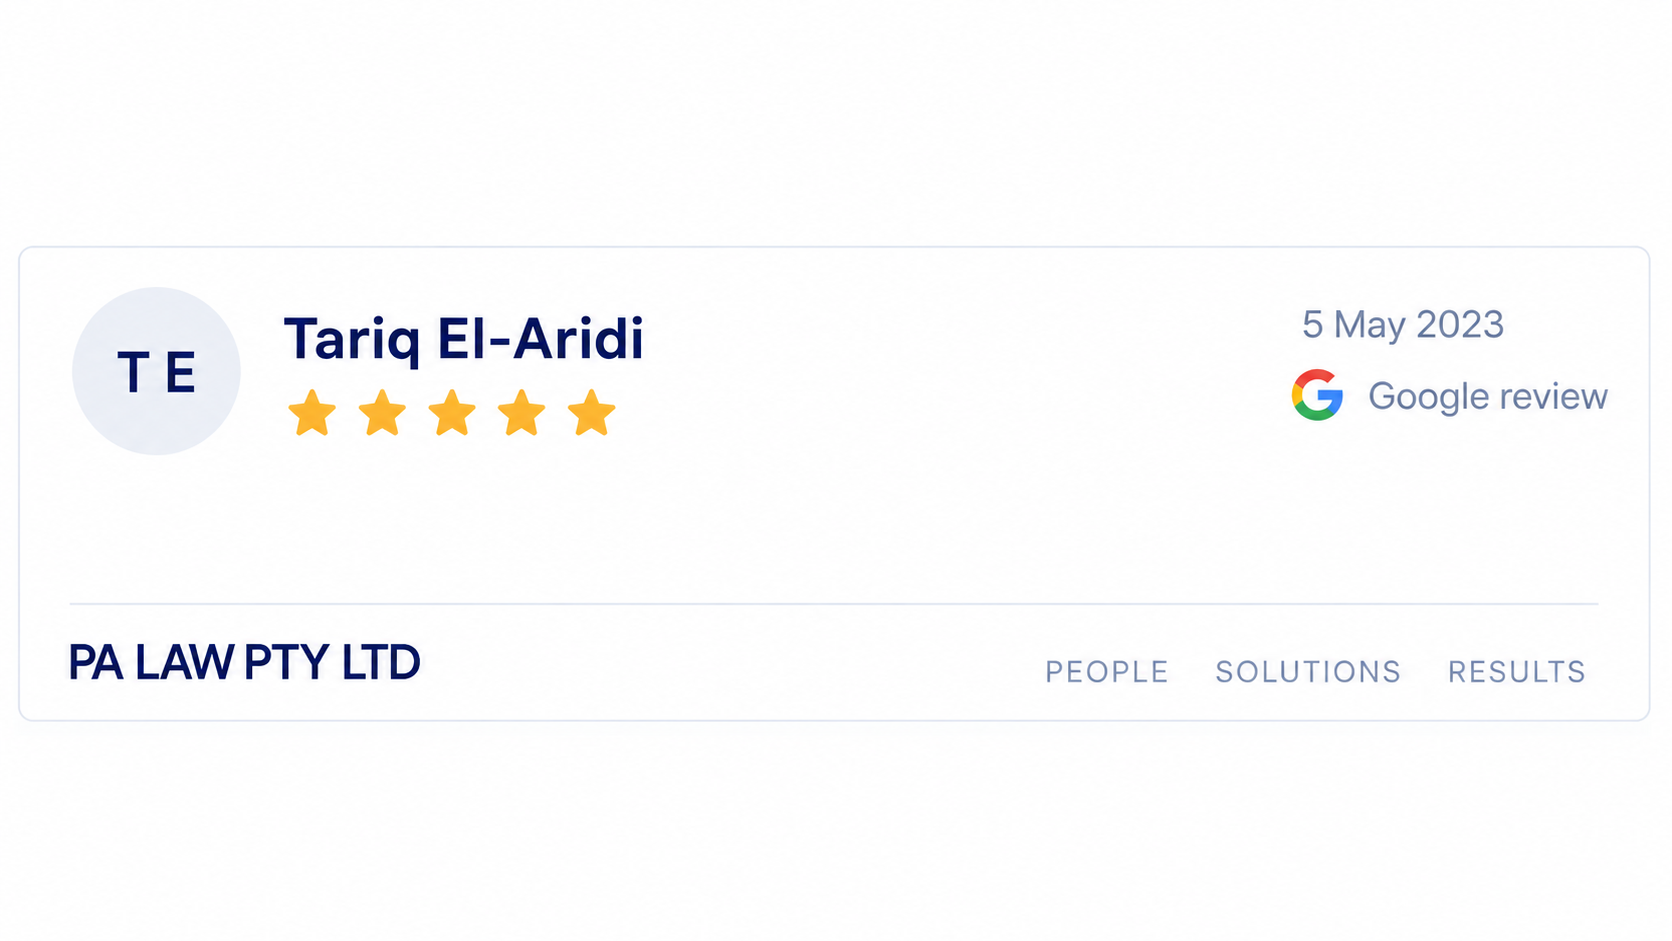Image resolution: width=1672 pixels, height=941 pixels.
Task: Open the Google review link text
Action: tap(1487, 397)
